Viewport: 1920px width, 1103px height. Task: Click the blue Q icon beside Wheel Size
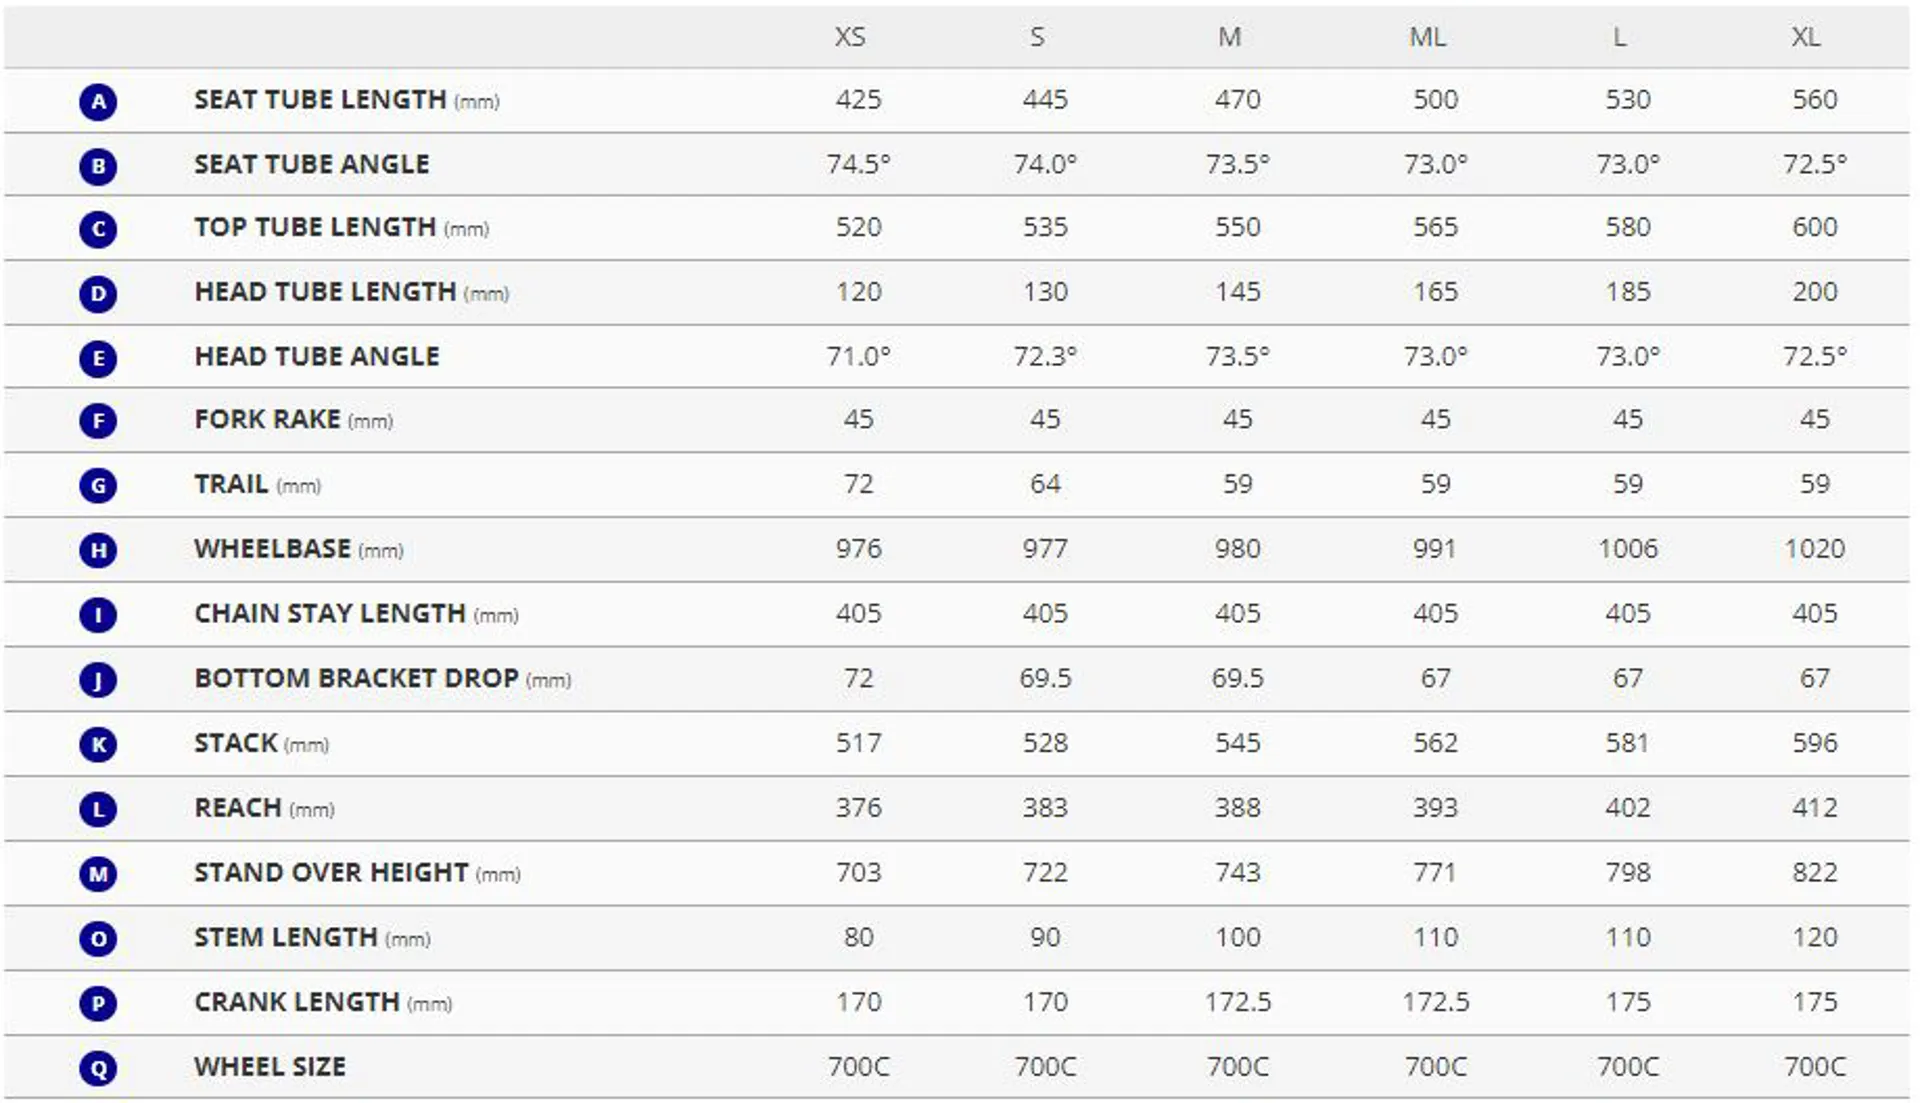(98, 1067)
